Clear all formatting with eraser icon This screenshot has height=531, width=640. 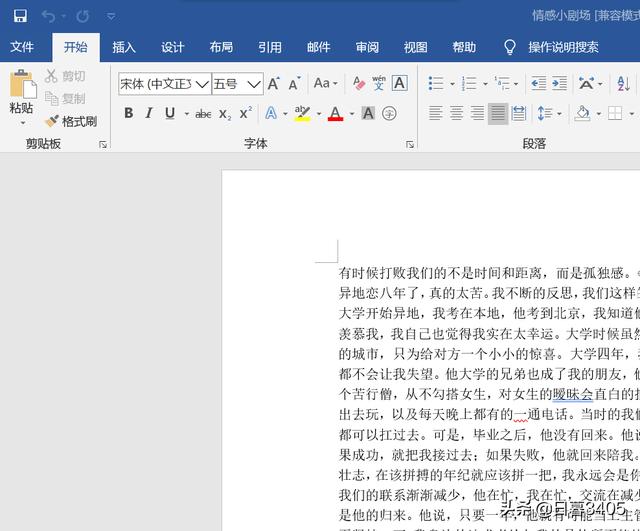(353, 84)
